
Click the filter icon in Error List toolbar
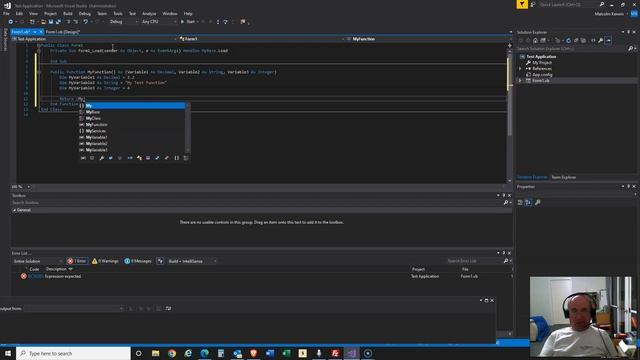160,261
